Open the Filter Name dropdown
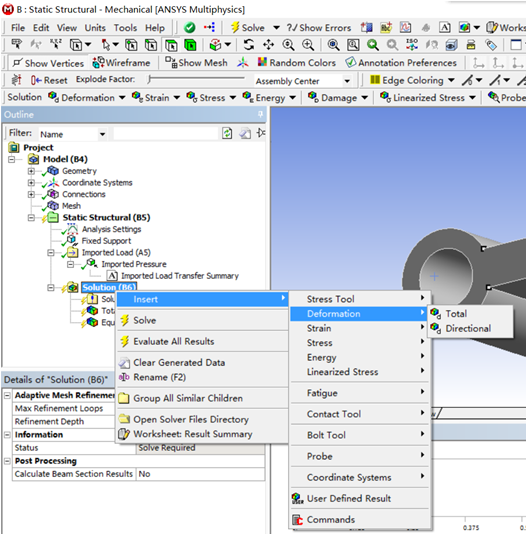 coord(102,134)
